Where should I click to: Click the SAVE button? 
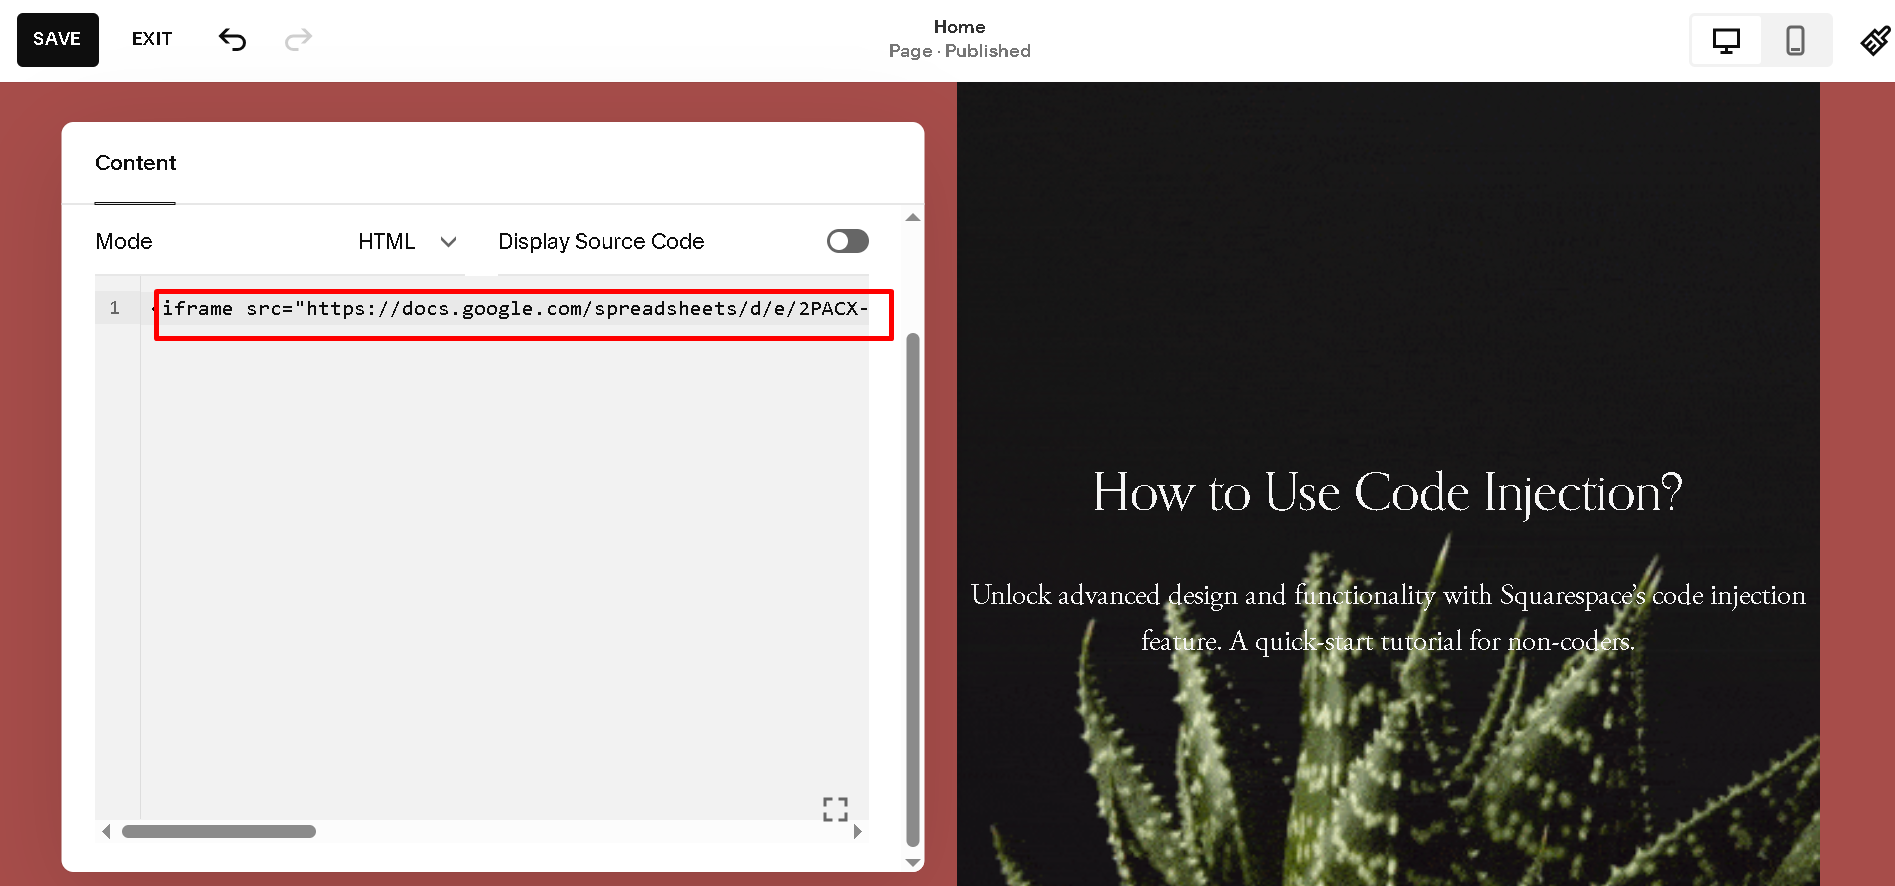(57, 40)
